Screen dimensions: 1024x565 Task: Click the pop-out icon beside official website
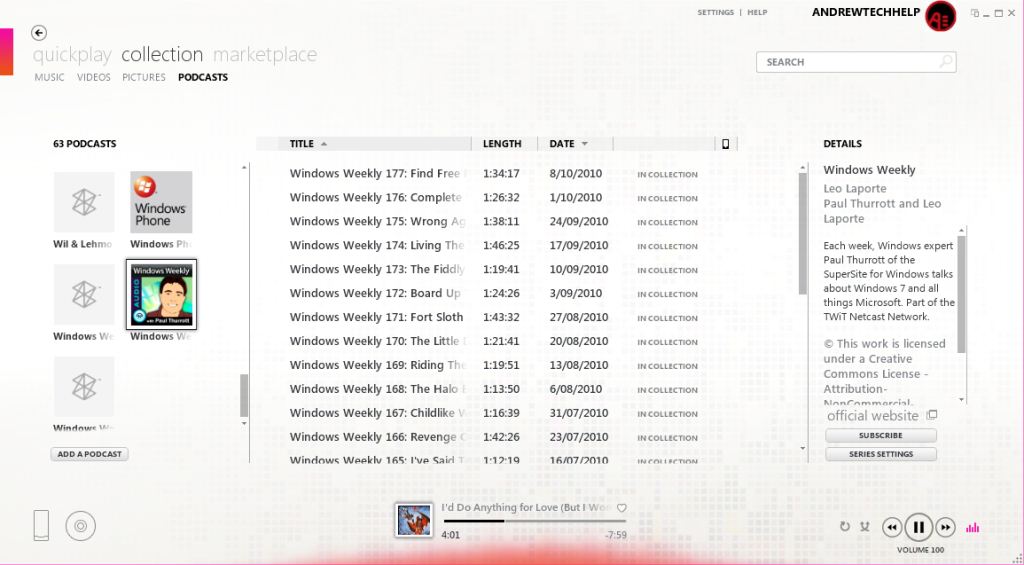(x=932, y=415)
